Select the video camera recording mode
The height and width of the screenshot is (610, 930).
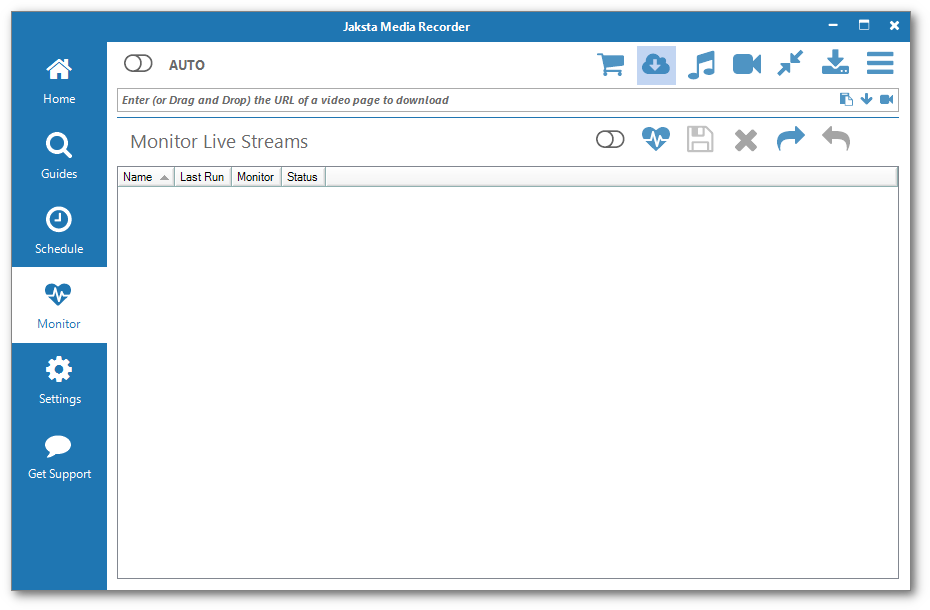click(747, 64)
